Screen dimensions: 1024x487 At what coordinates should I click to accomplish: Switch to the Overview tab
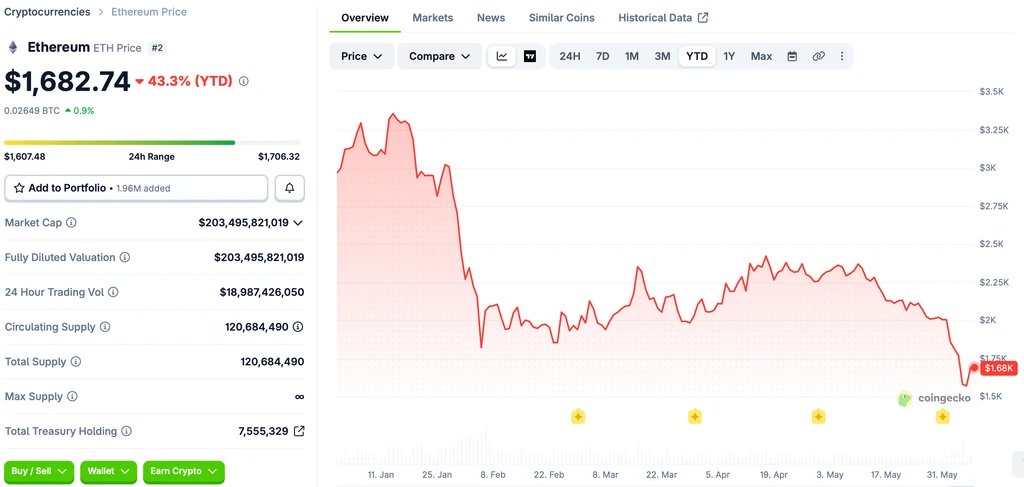tap(365, 18)
